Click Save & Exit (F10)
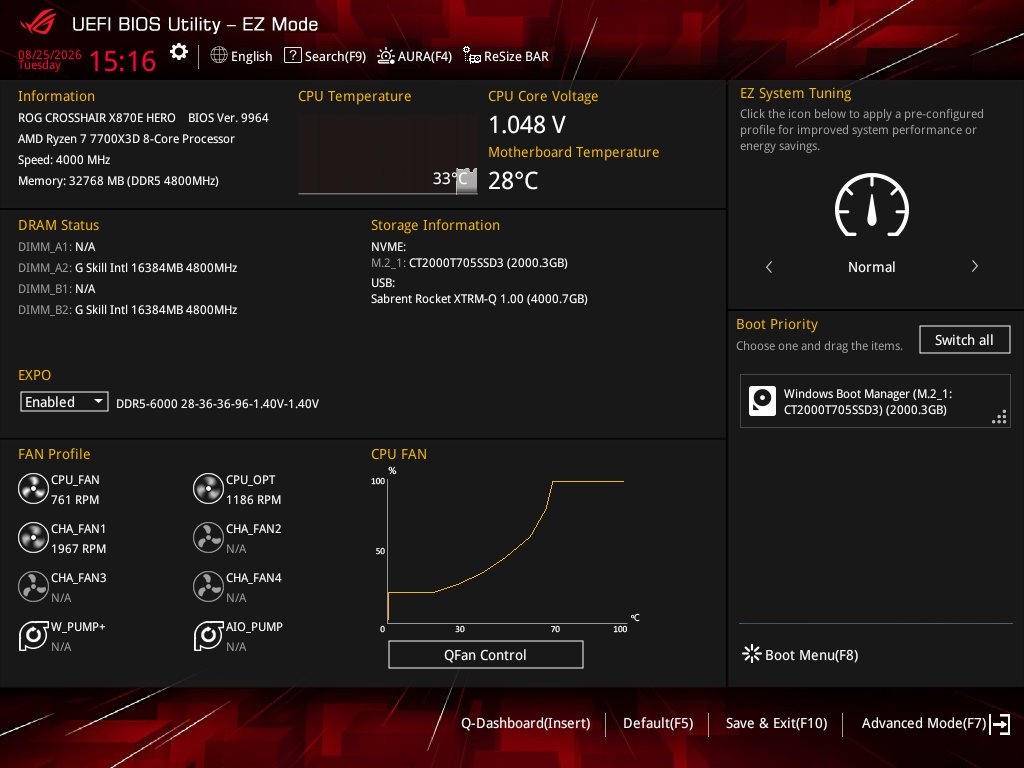This screenshot has width=1024, height=768. point(776,723)
